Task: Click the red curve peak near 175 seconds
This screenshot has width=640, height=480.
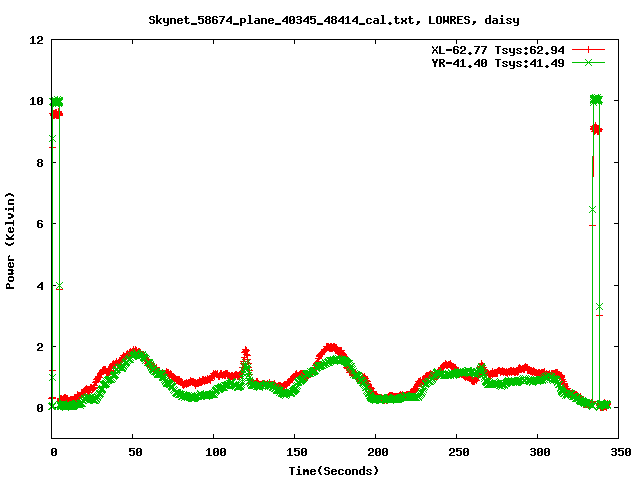Action: [x=331, y=347]
